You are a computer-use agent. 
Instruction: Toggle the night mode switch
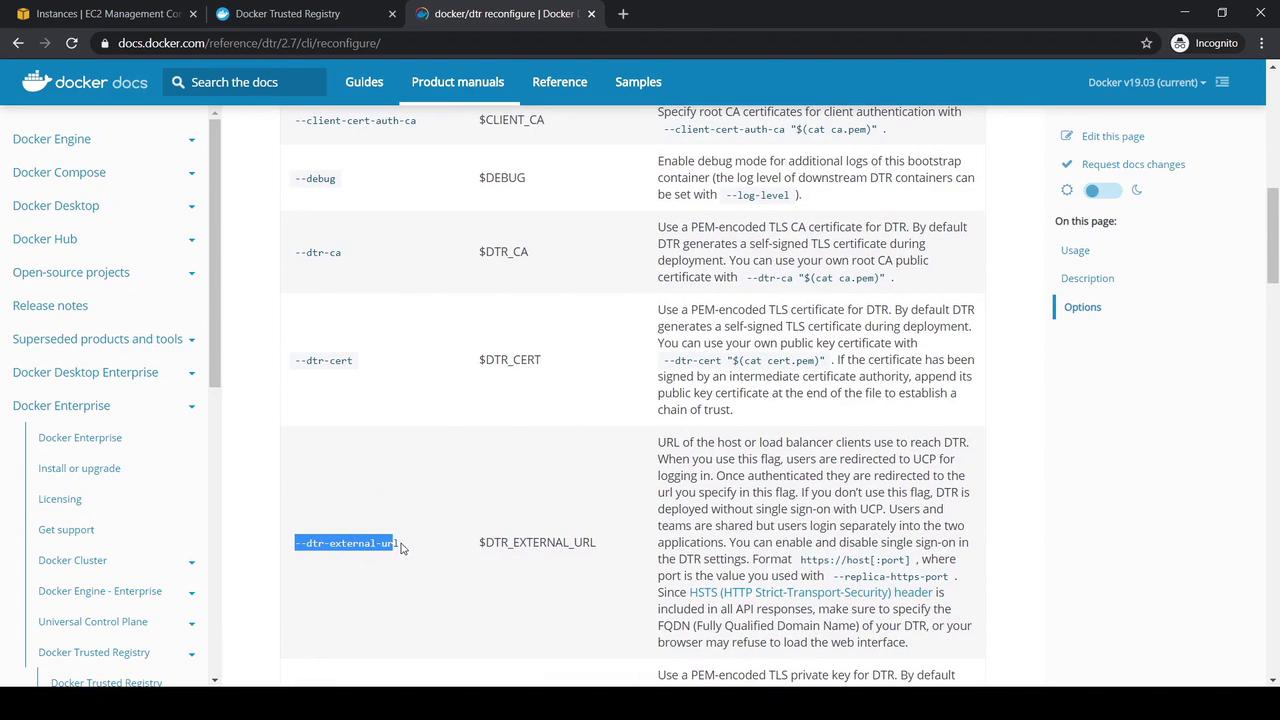(1102, 190)
